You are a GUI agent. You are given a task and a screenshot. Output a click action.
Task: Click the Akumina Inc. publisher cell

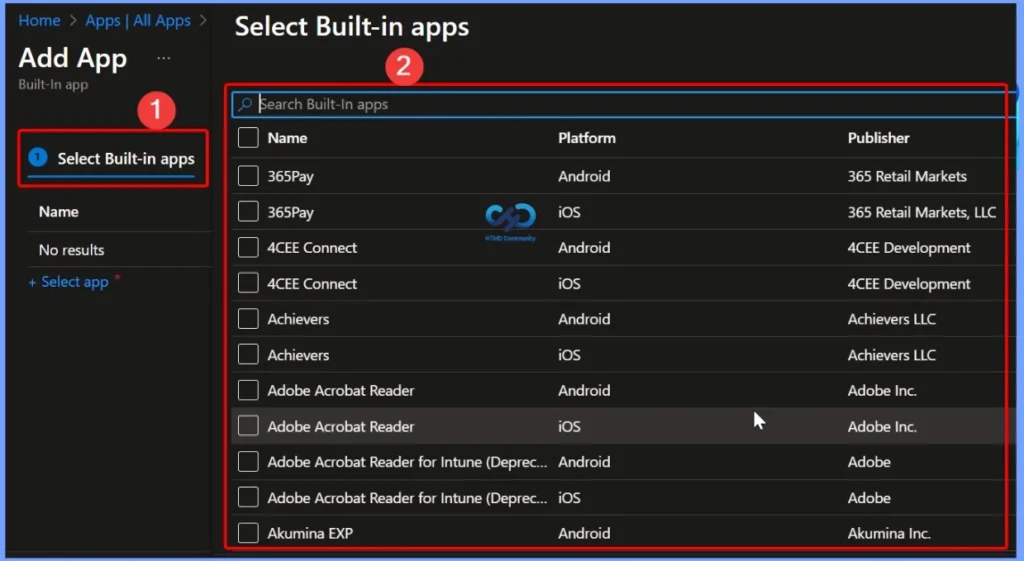click(x=889, y=533)
